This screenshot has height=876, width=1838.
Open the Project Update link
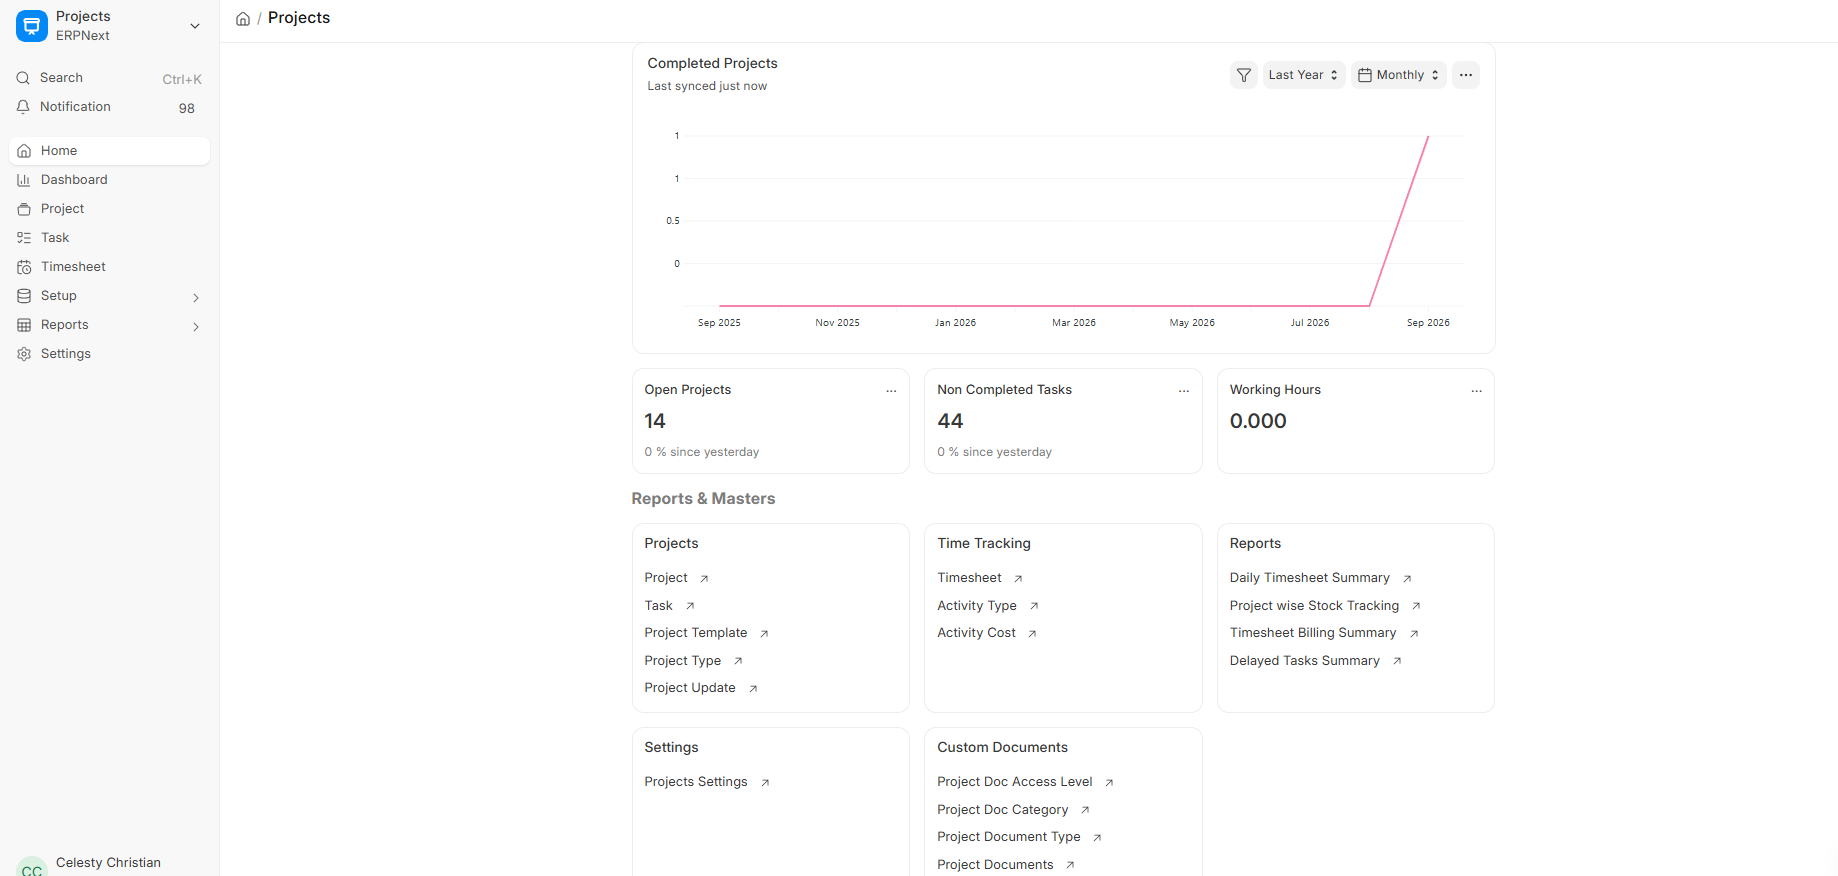[x=690, y=688]
